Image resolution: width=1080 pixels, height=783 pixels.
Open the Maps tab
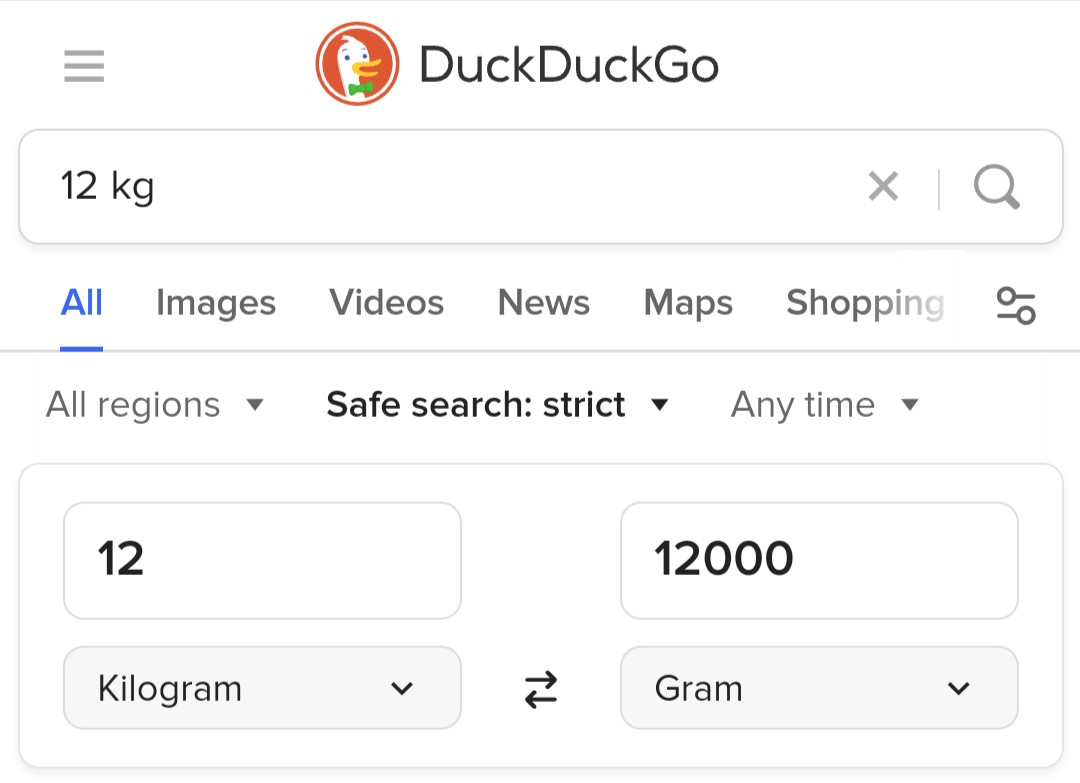coord(688,303)
